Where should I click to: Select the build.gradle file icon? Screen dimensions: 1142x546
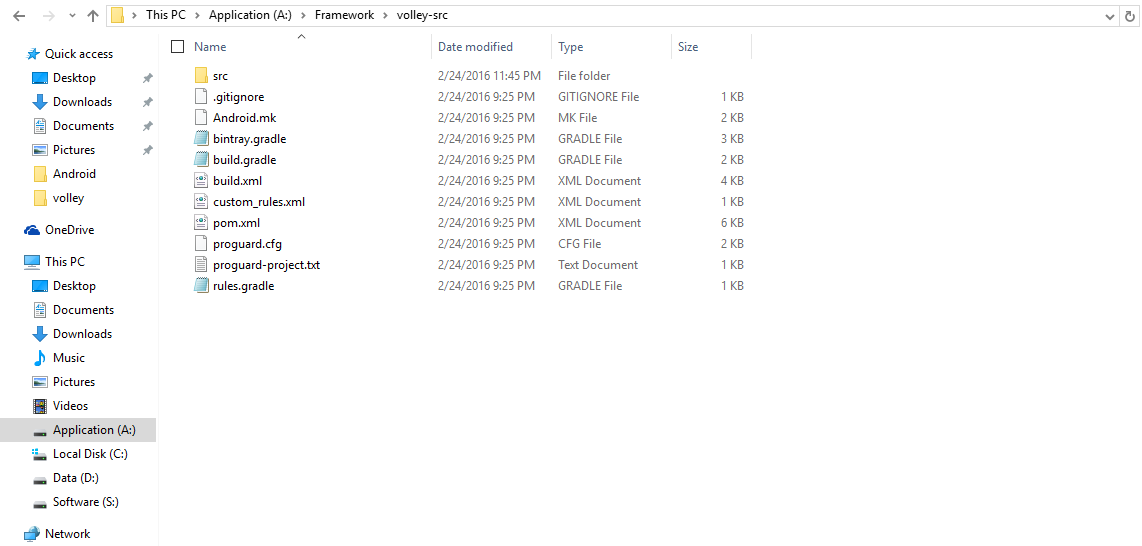tap(201, 160)
